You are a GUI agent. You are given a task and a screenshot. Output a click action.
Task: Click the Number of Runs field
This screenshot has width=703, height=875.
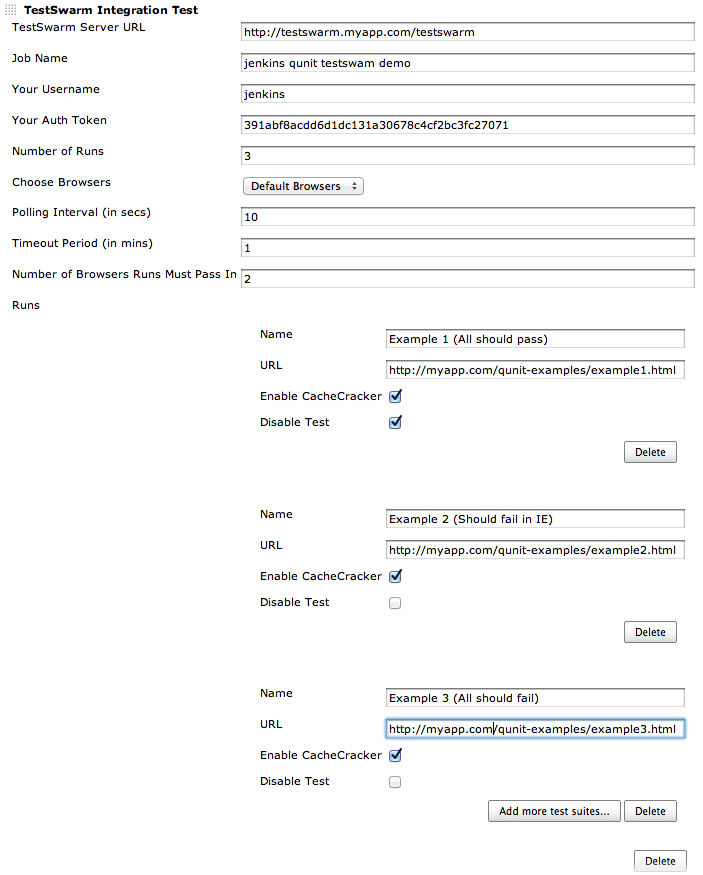coord(468,156)
